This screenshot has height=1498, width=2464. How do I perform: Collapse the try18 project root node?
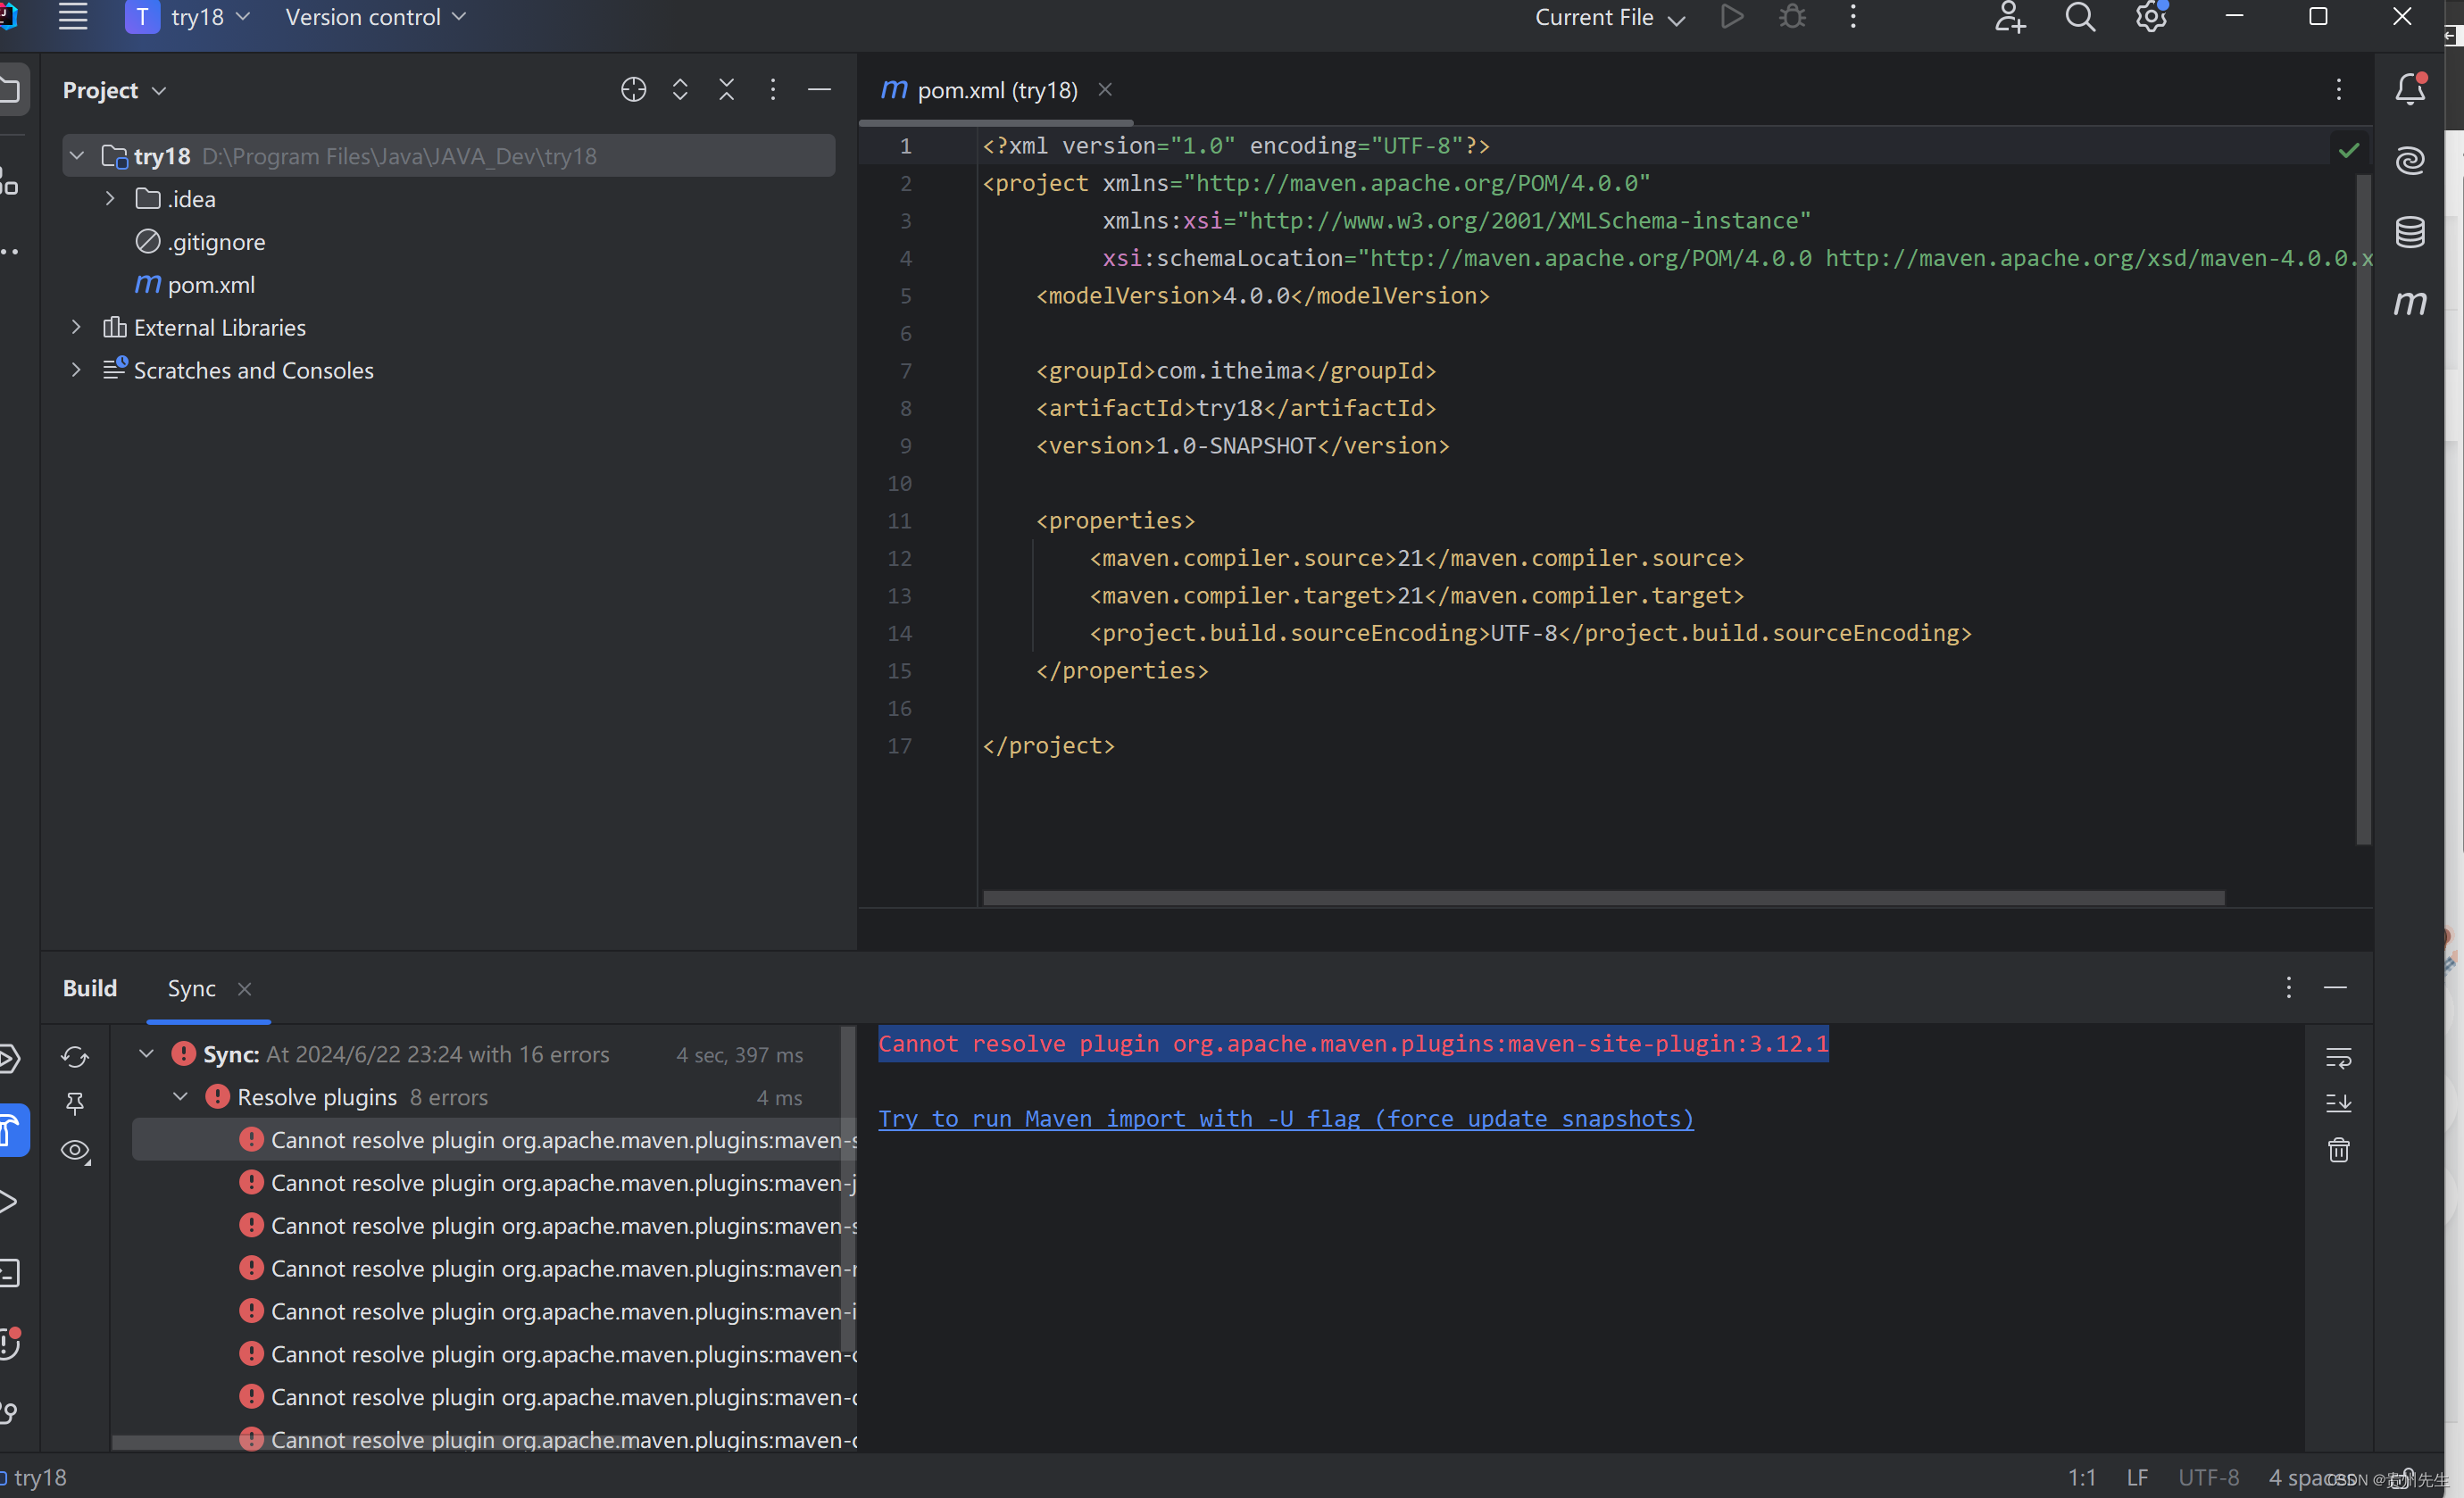(x=77, y=155)
